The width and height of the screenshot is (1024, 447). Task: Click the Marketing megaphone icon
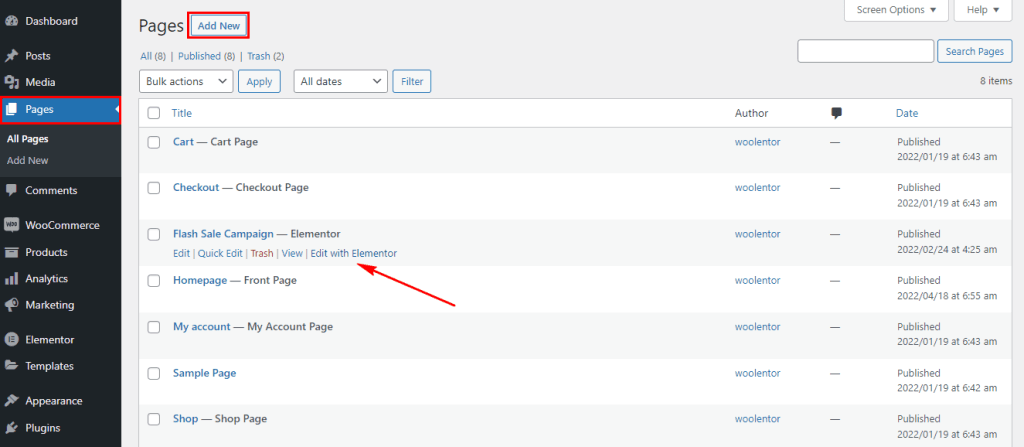[x=12, y=305]
